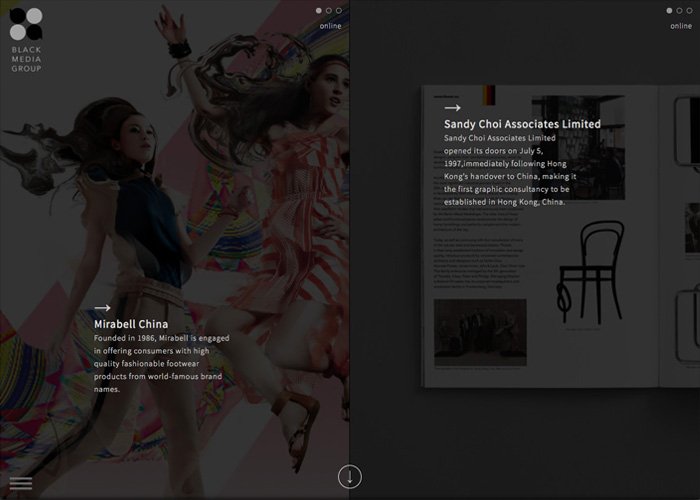Click the arrow above Mirabell China
The width and height of the screenshot is (700, 500).
click(102, 308)
